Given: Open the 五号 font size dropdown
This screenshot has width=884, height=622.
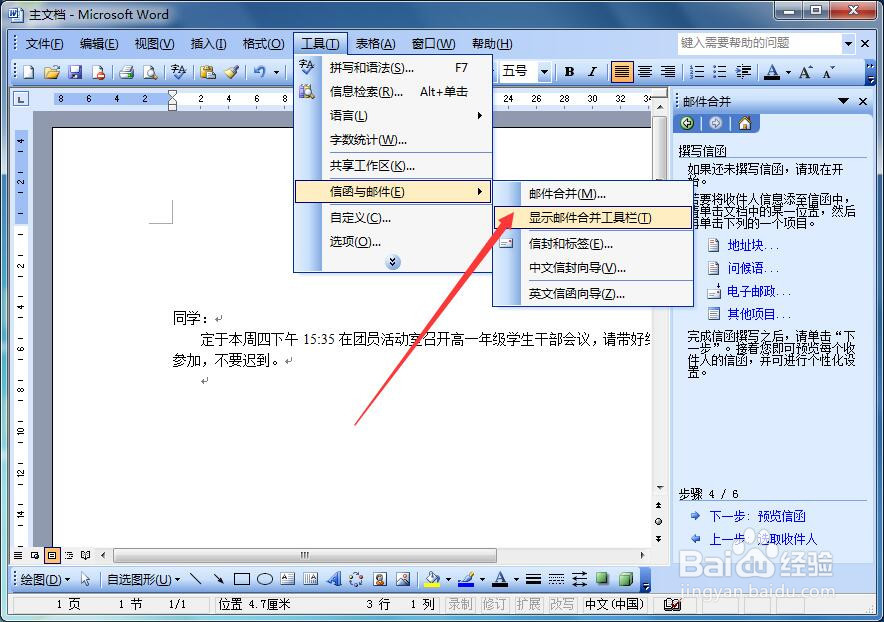Looking at the screenshot, I should 544,72.
